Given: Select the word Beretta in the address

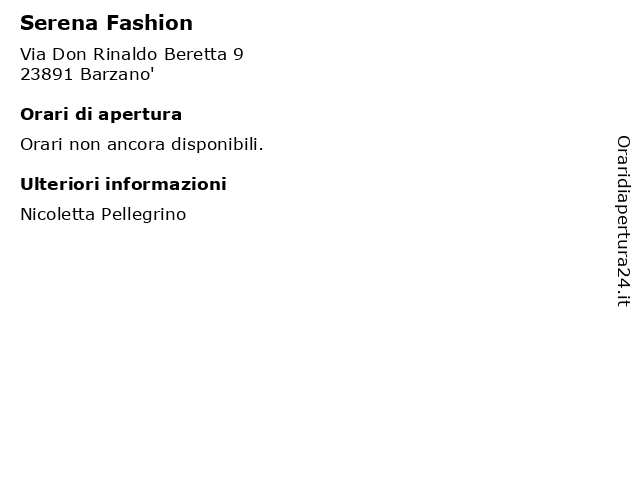Looking at the screenshot, I should (x=195, y=54).
